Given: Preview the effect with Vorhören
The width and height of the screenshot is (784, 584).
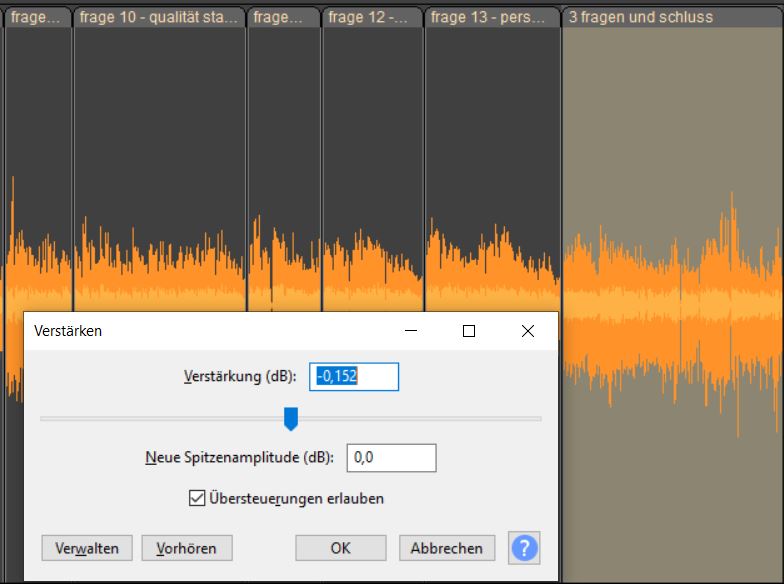Looking at the screenshot, I should click(x=187, y=548).
